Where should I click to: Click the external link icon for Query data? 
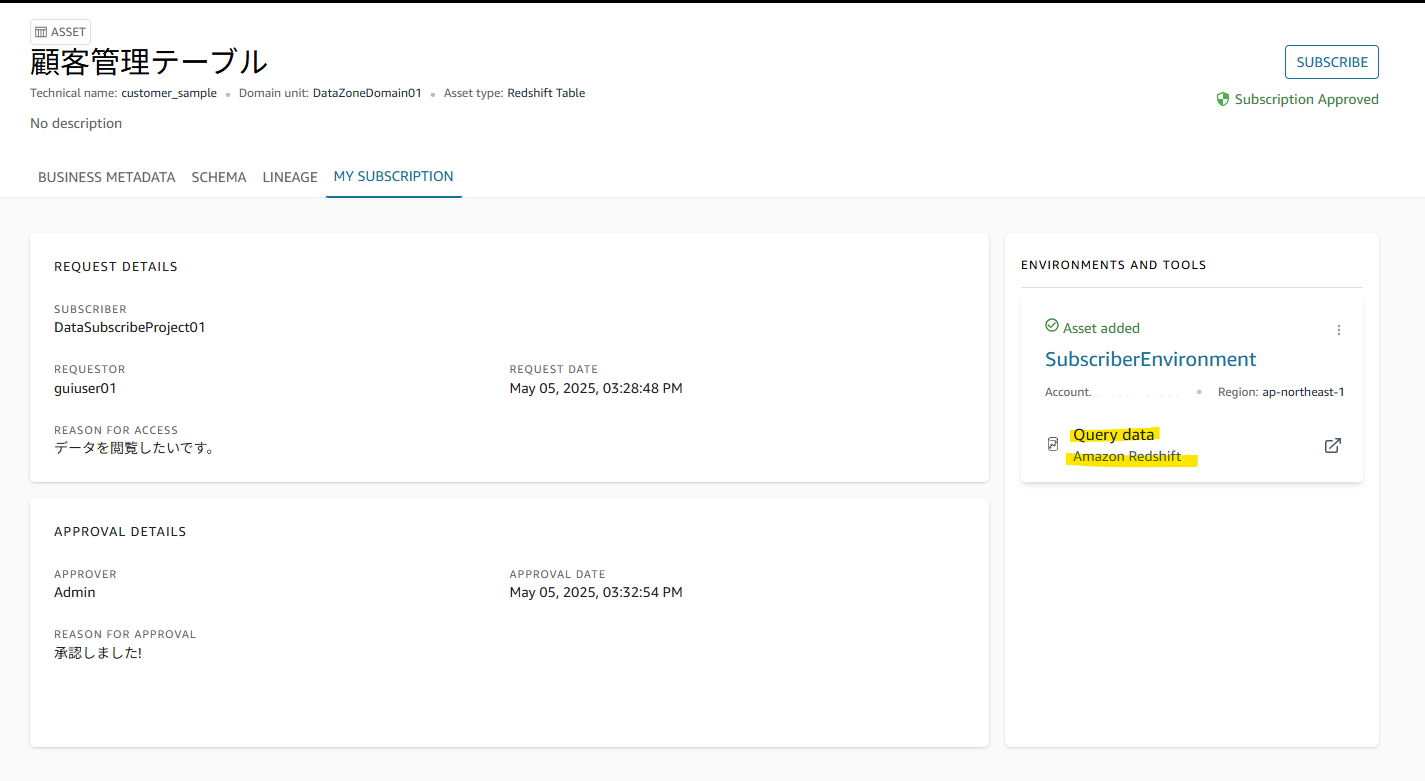coord(1332,446)
